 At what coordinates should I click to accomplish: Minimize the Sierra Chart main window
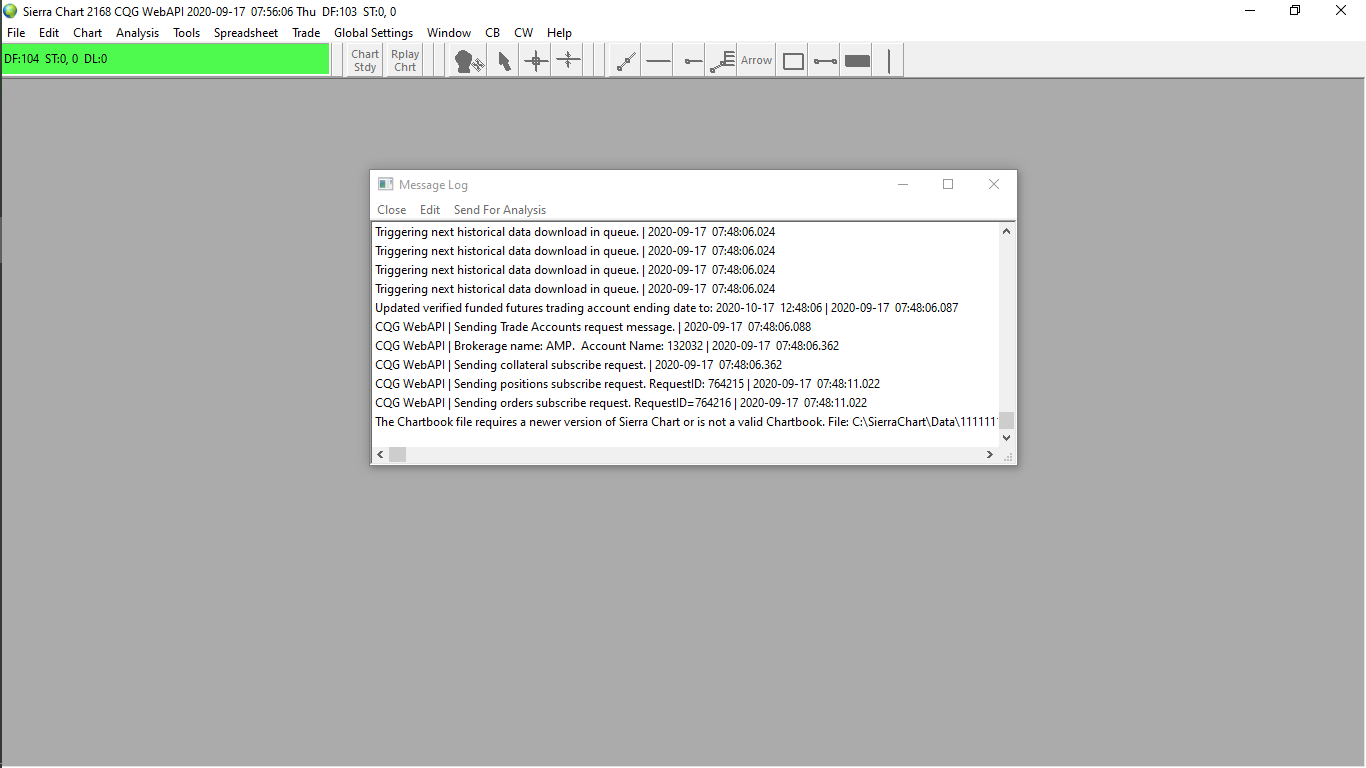point(1250,11)
